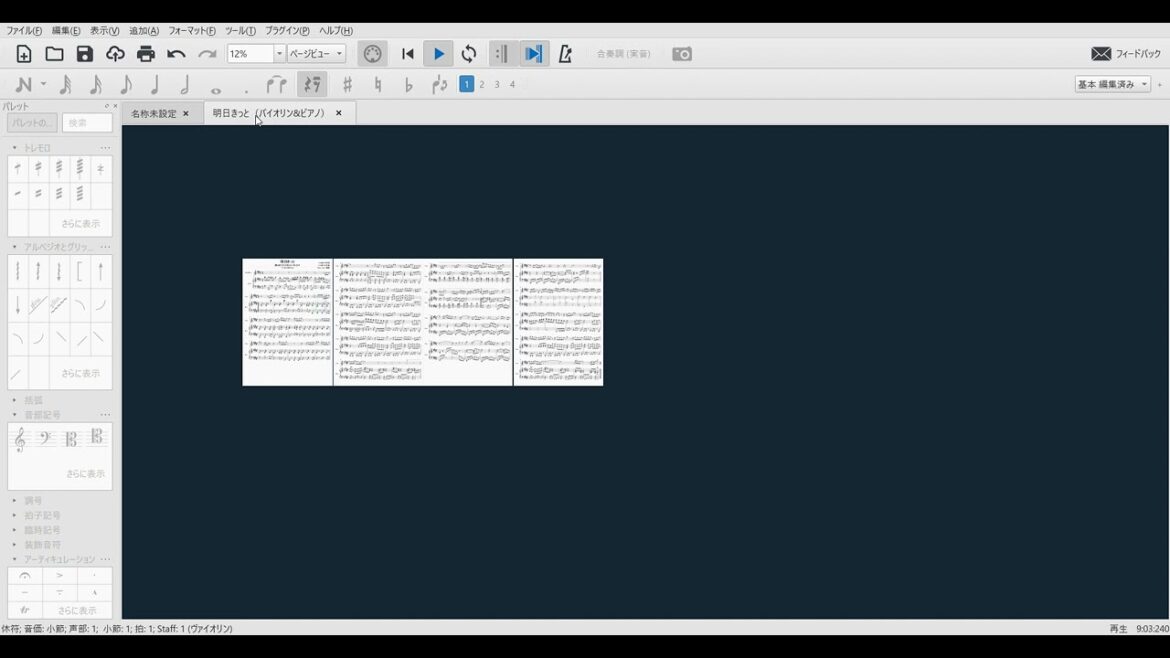The image size is (1170, 658).
Task: Select the quarter note duration
Action: point(155,85)
